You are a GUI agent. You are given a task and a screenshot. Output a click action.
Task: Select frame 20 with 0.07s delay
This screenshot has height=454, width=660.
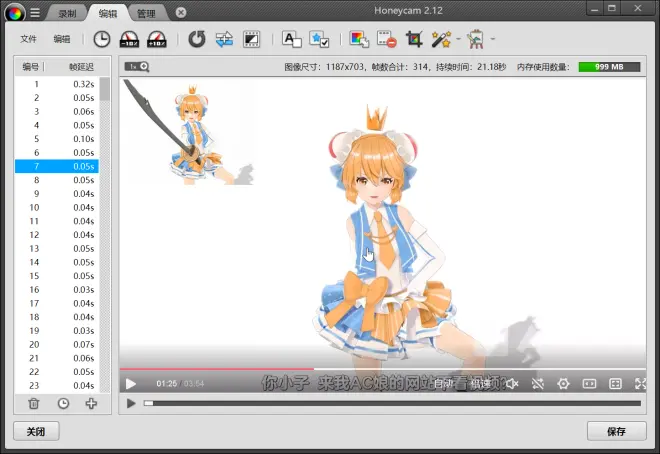pos(57,344)
